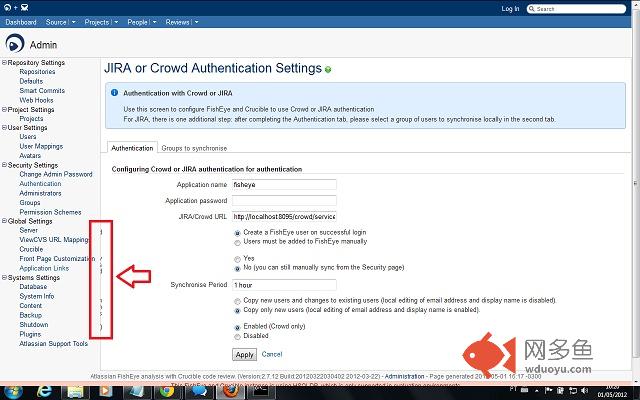Screen dimensions: 640x400
Task: Open the Administration footer link
Action: [x=404, y=376]
